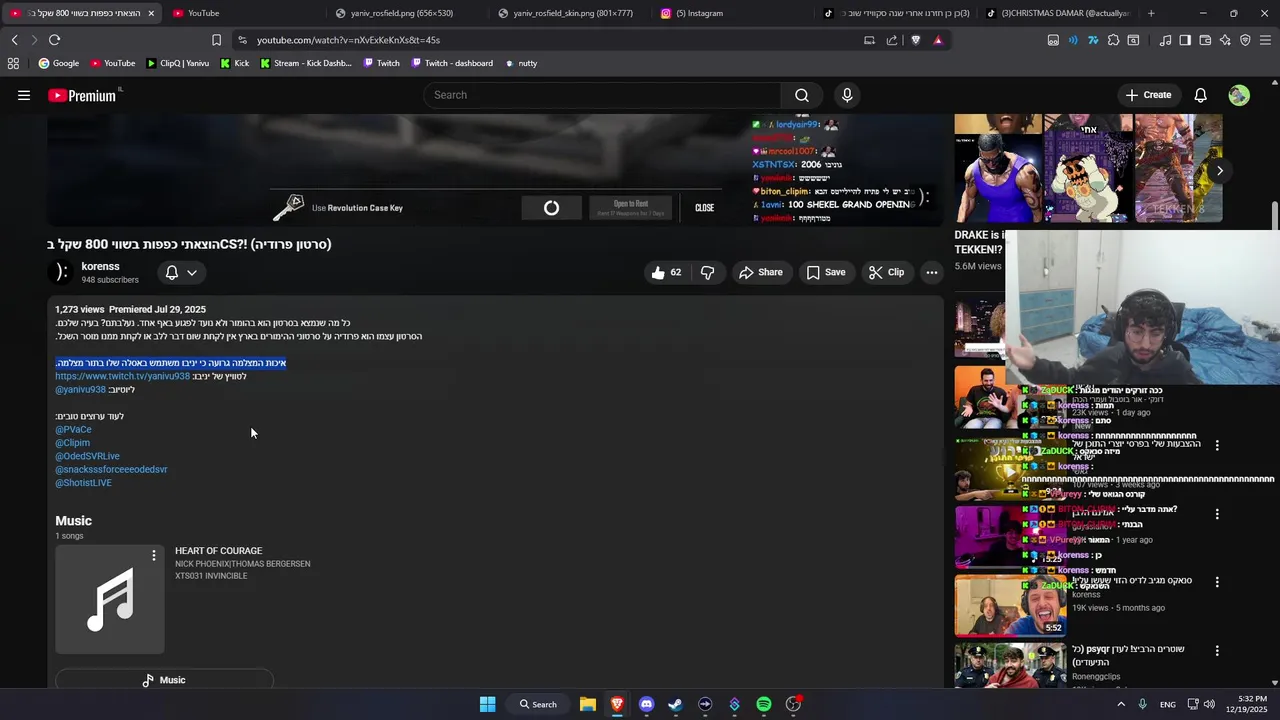Open the @OdedSVRLive channel link
This screenshot has height=720, width=1280.
point(87,456)
